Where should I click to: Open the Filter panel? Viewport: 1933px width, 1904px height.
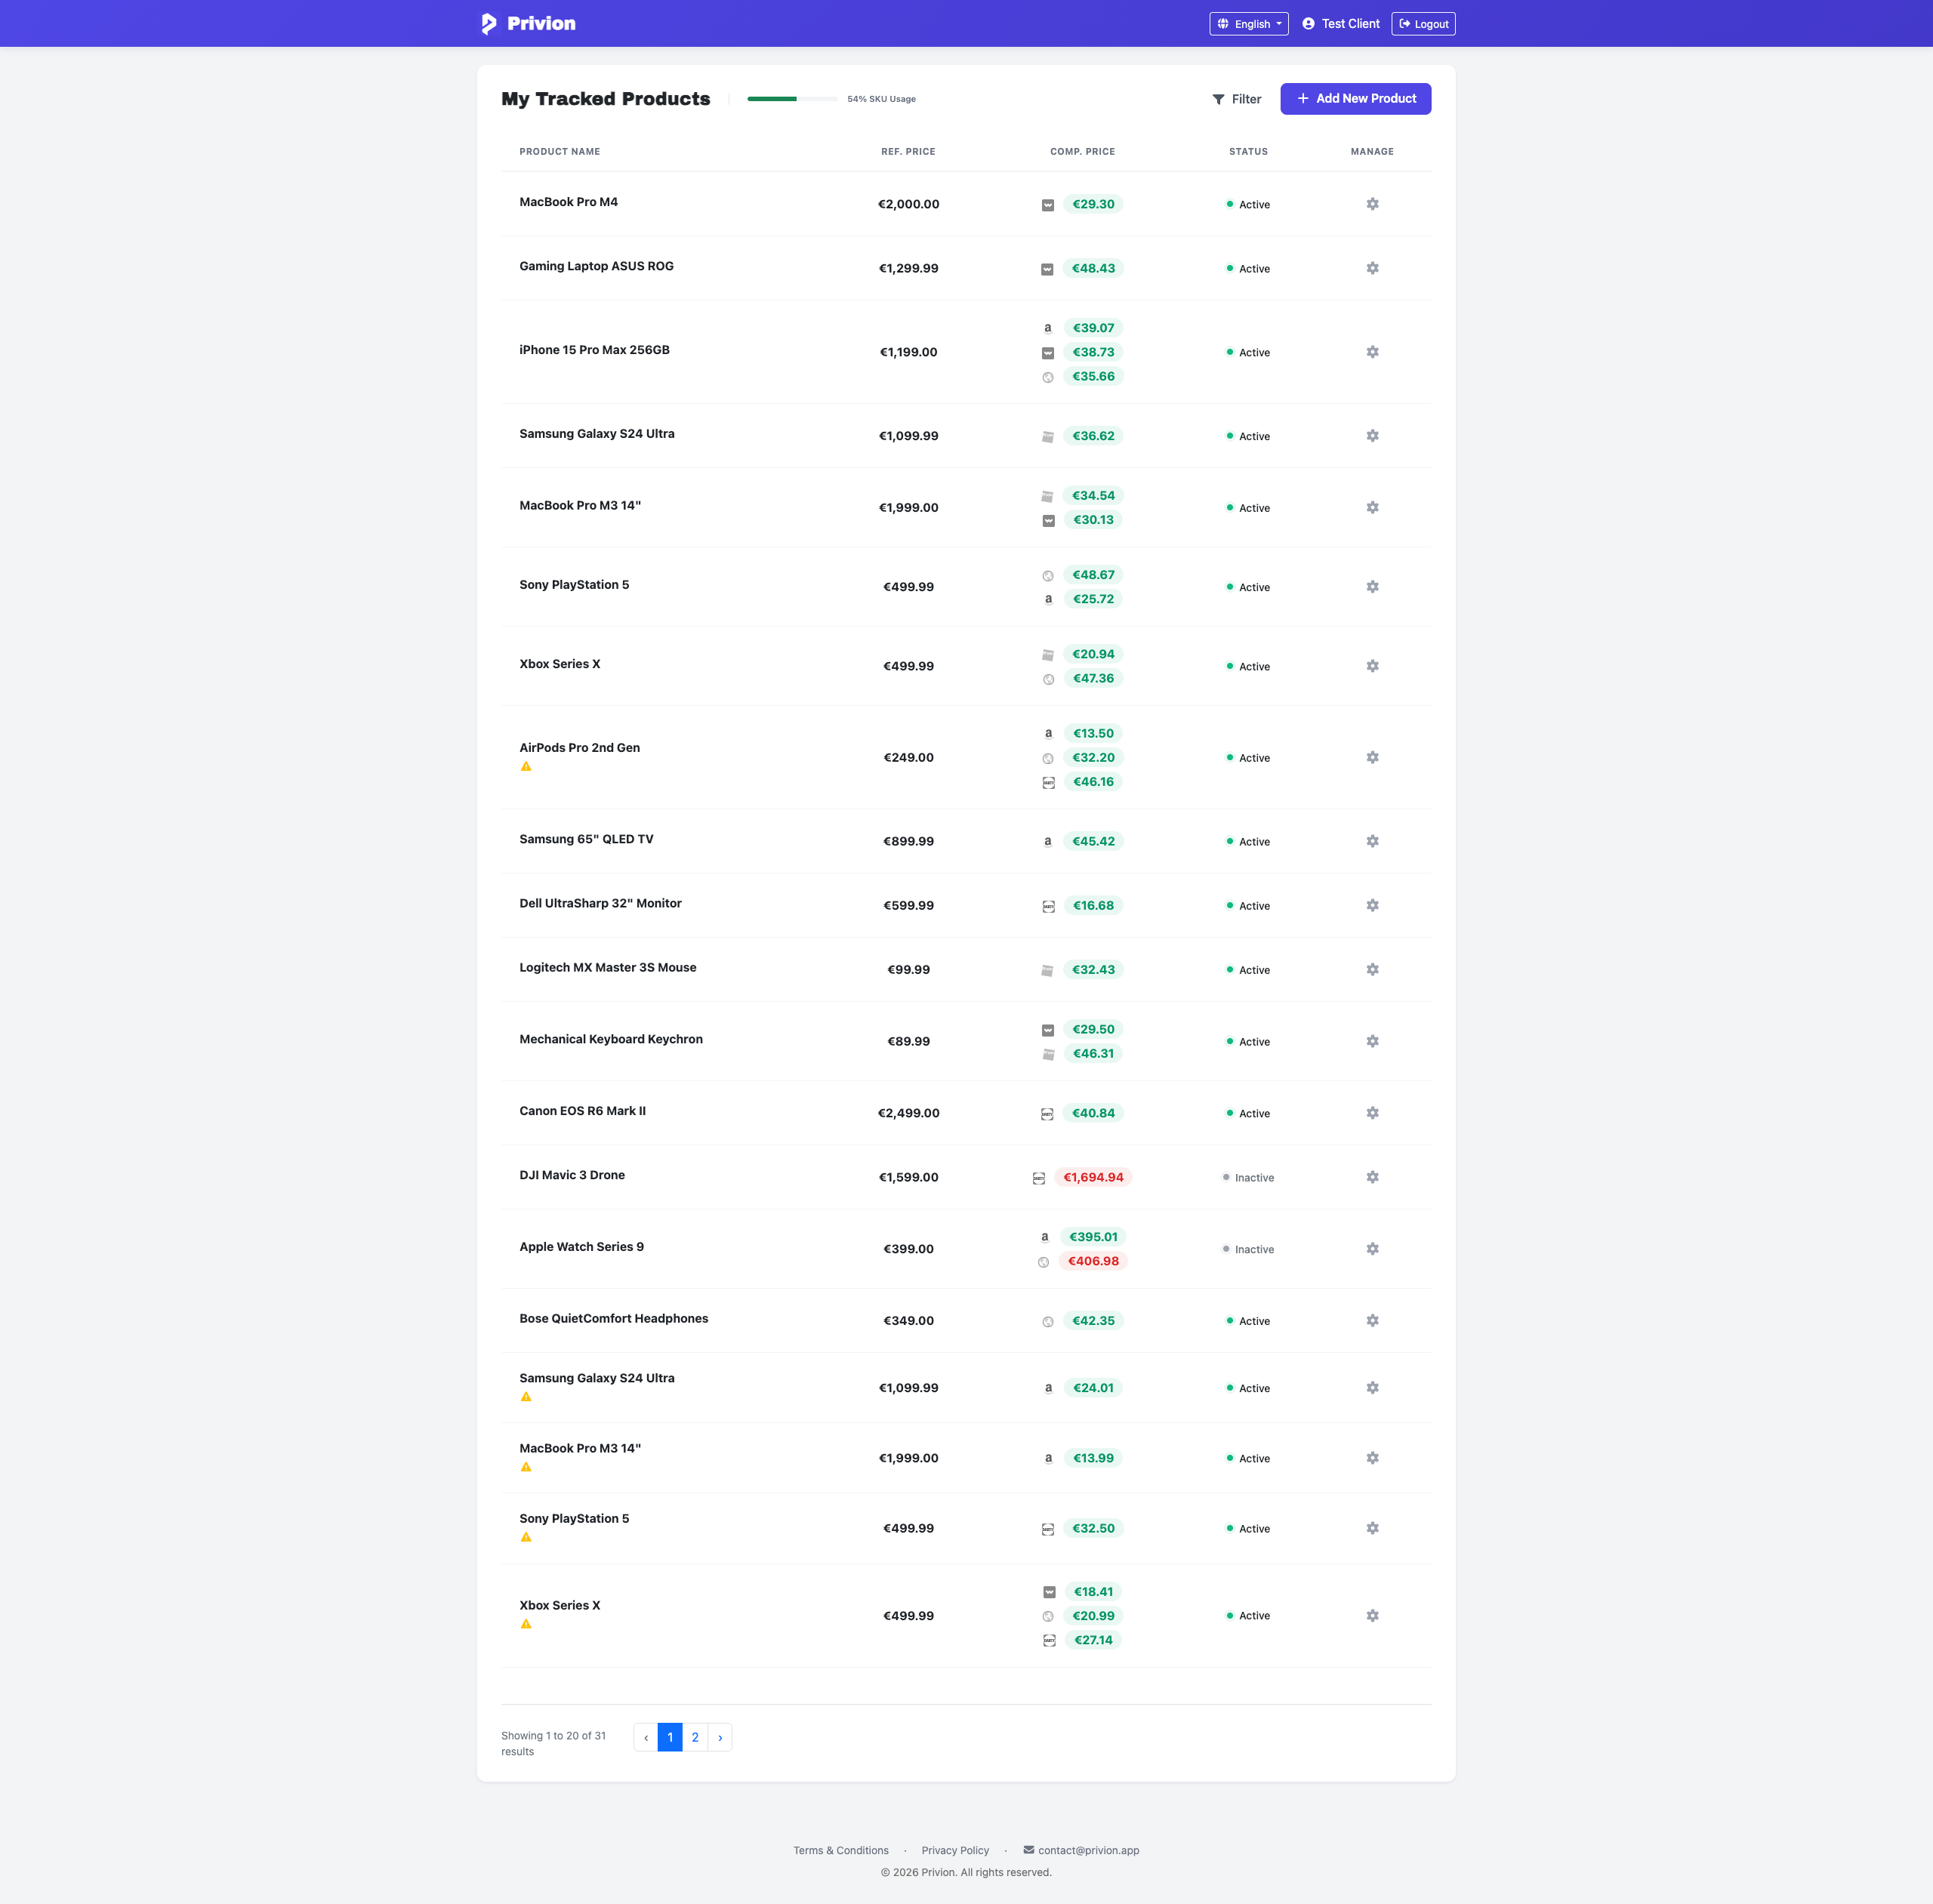pyautogui.click(x=1236, y=99)
